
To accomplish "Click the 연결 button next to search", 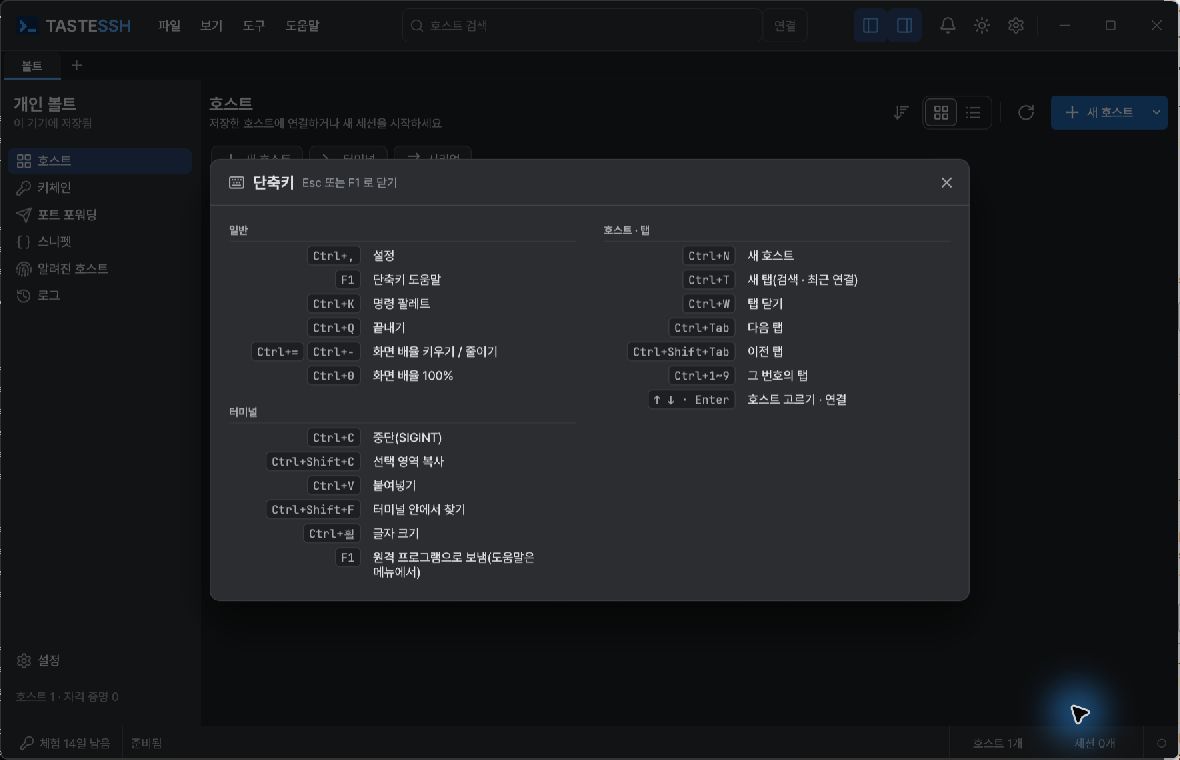I will coord(785,26).
